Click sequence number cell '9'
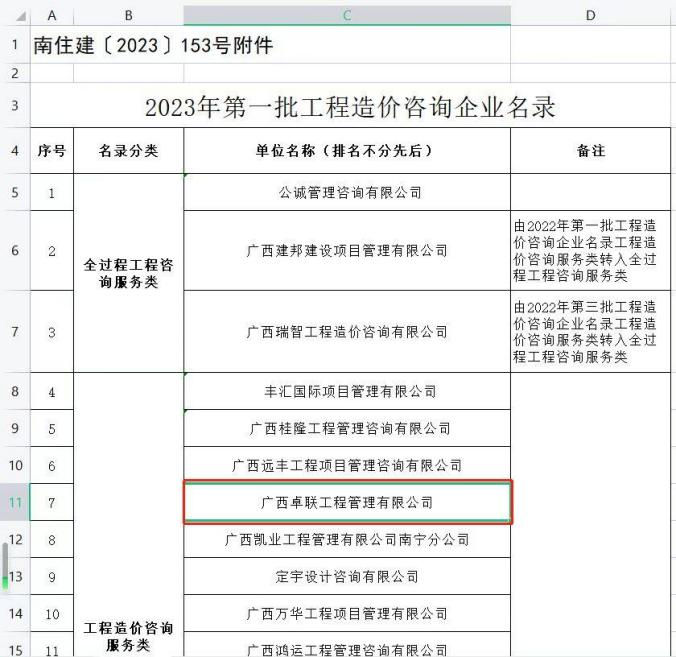Viewport: 676px width, 657px height. coord(52,576)
